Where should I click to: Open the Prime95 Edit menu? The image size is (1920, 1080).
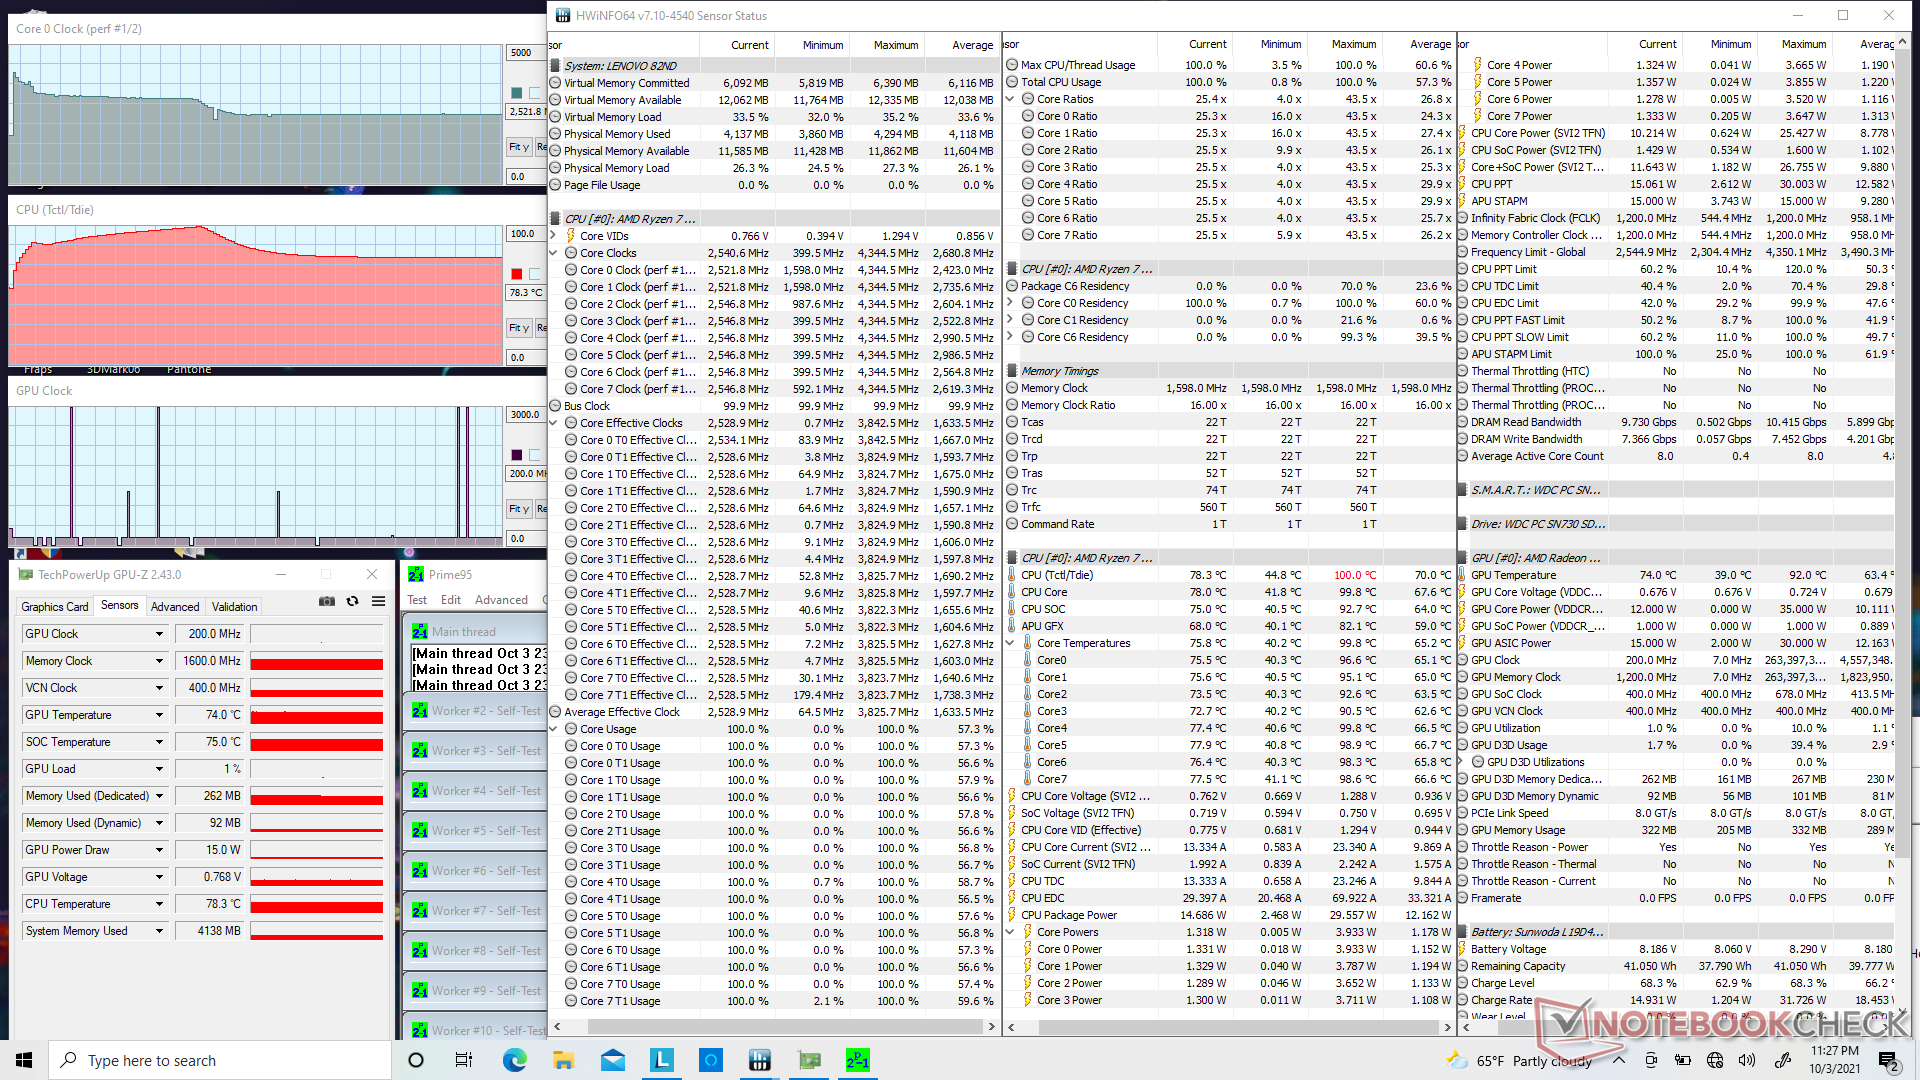click(451, 600)
